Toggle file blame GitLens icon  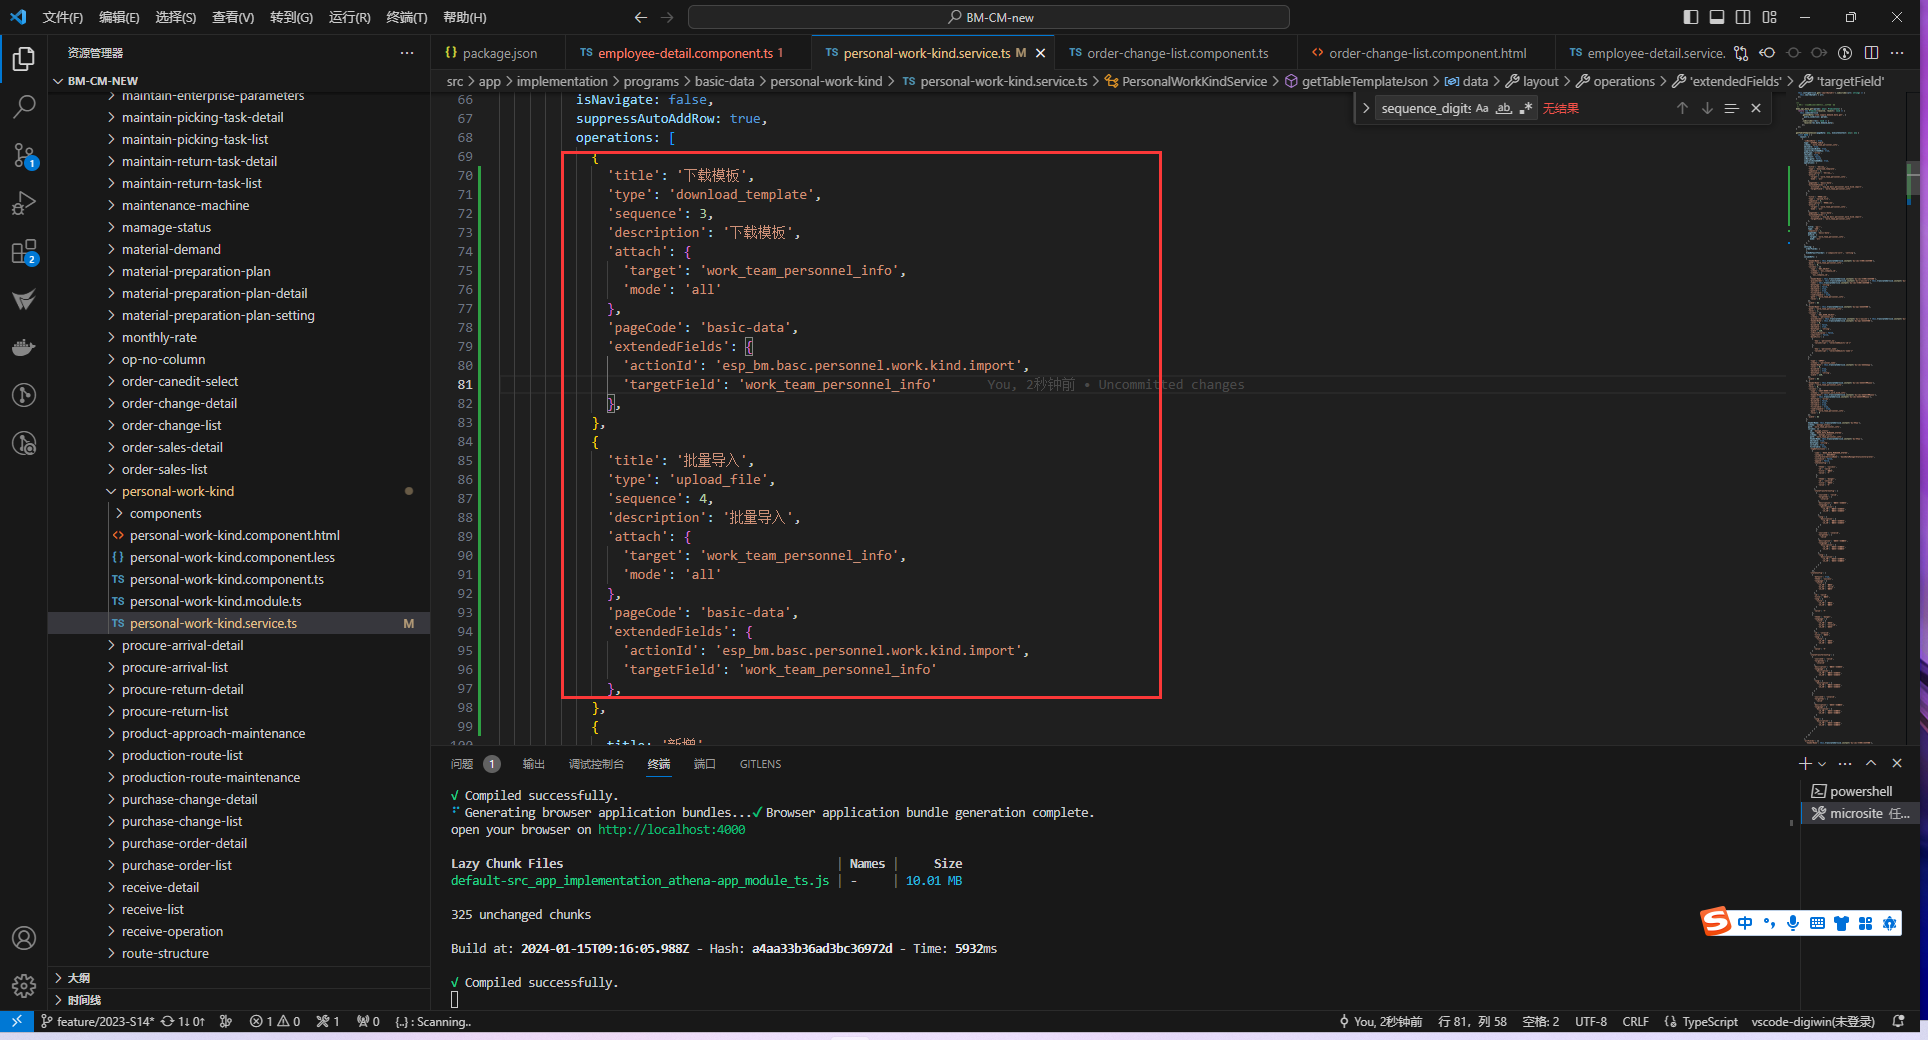pyautogui.click(x=1845, y=53)
